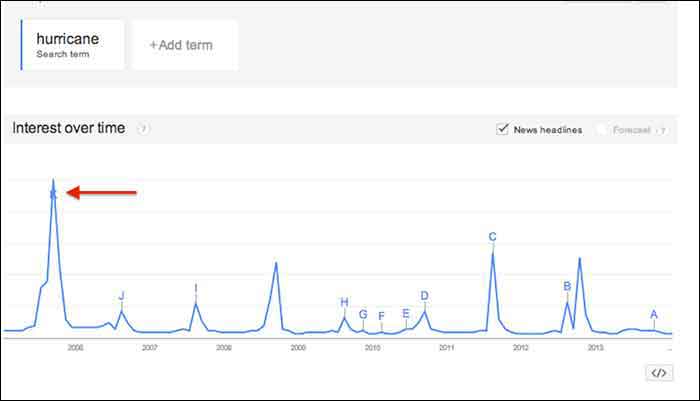
Task: Toggle the News headlines checkbox
Action: pos(503,130)
